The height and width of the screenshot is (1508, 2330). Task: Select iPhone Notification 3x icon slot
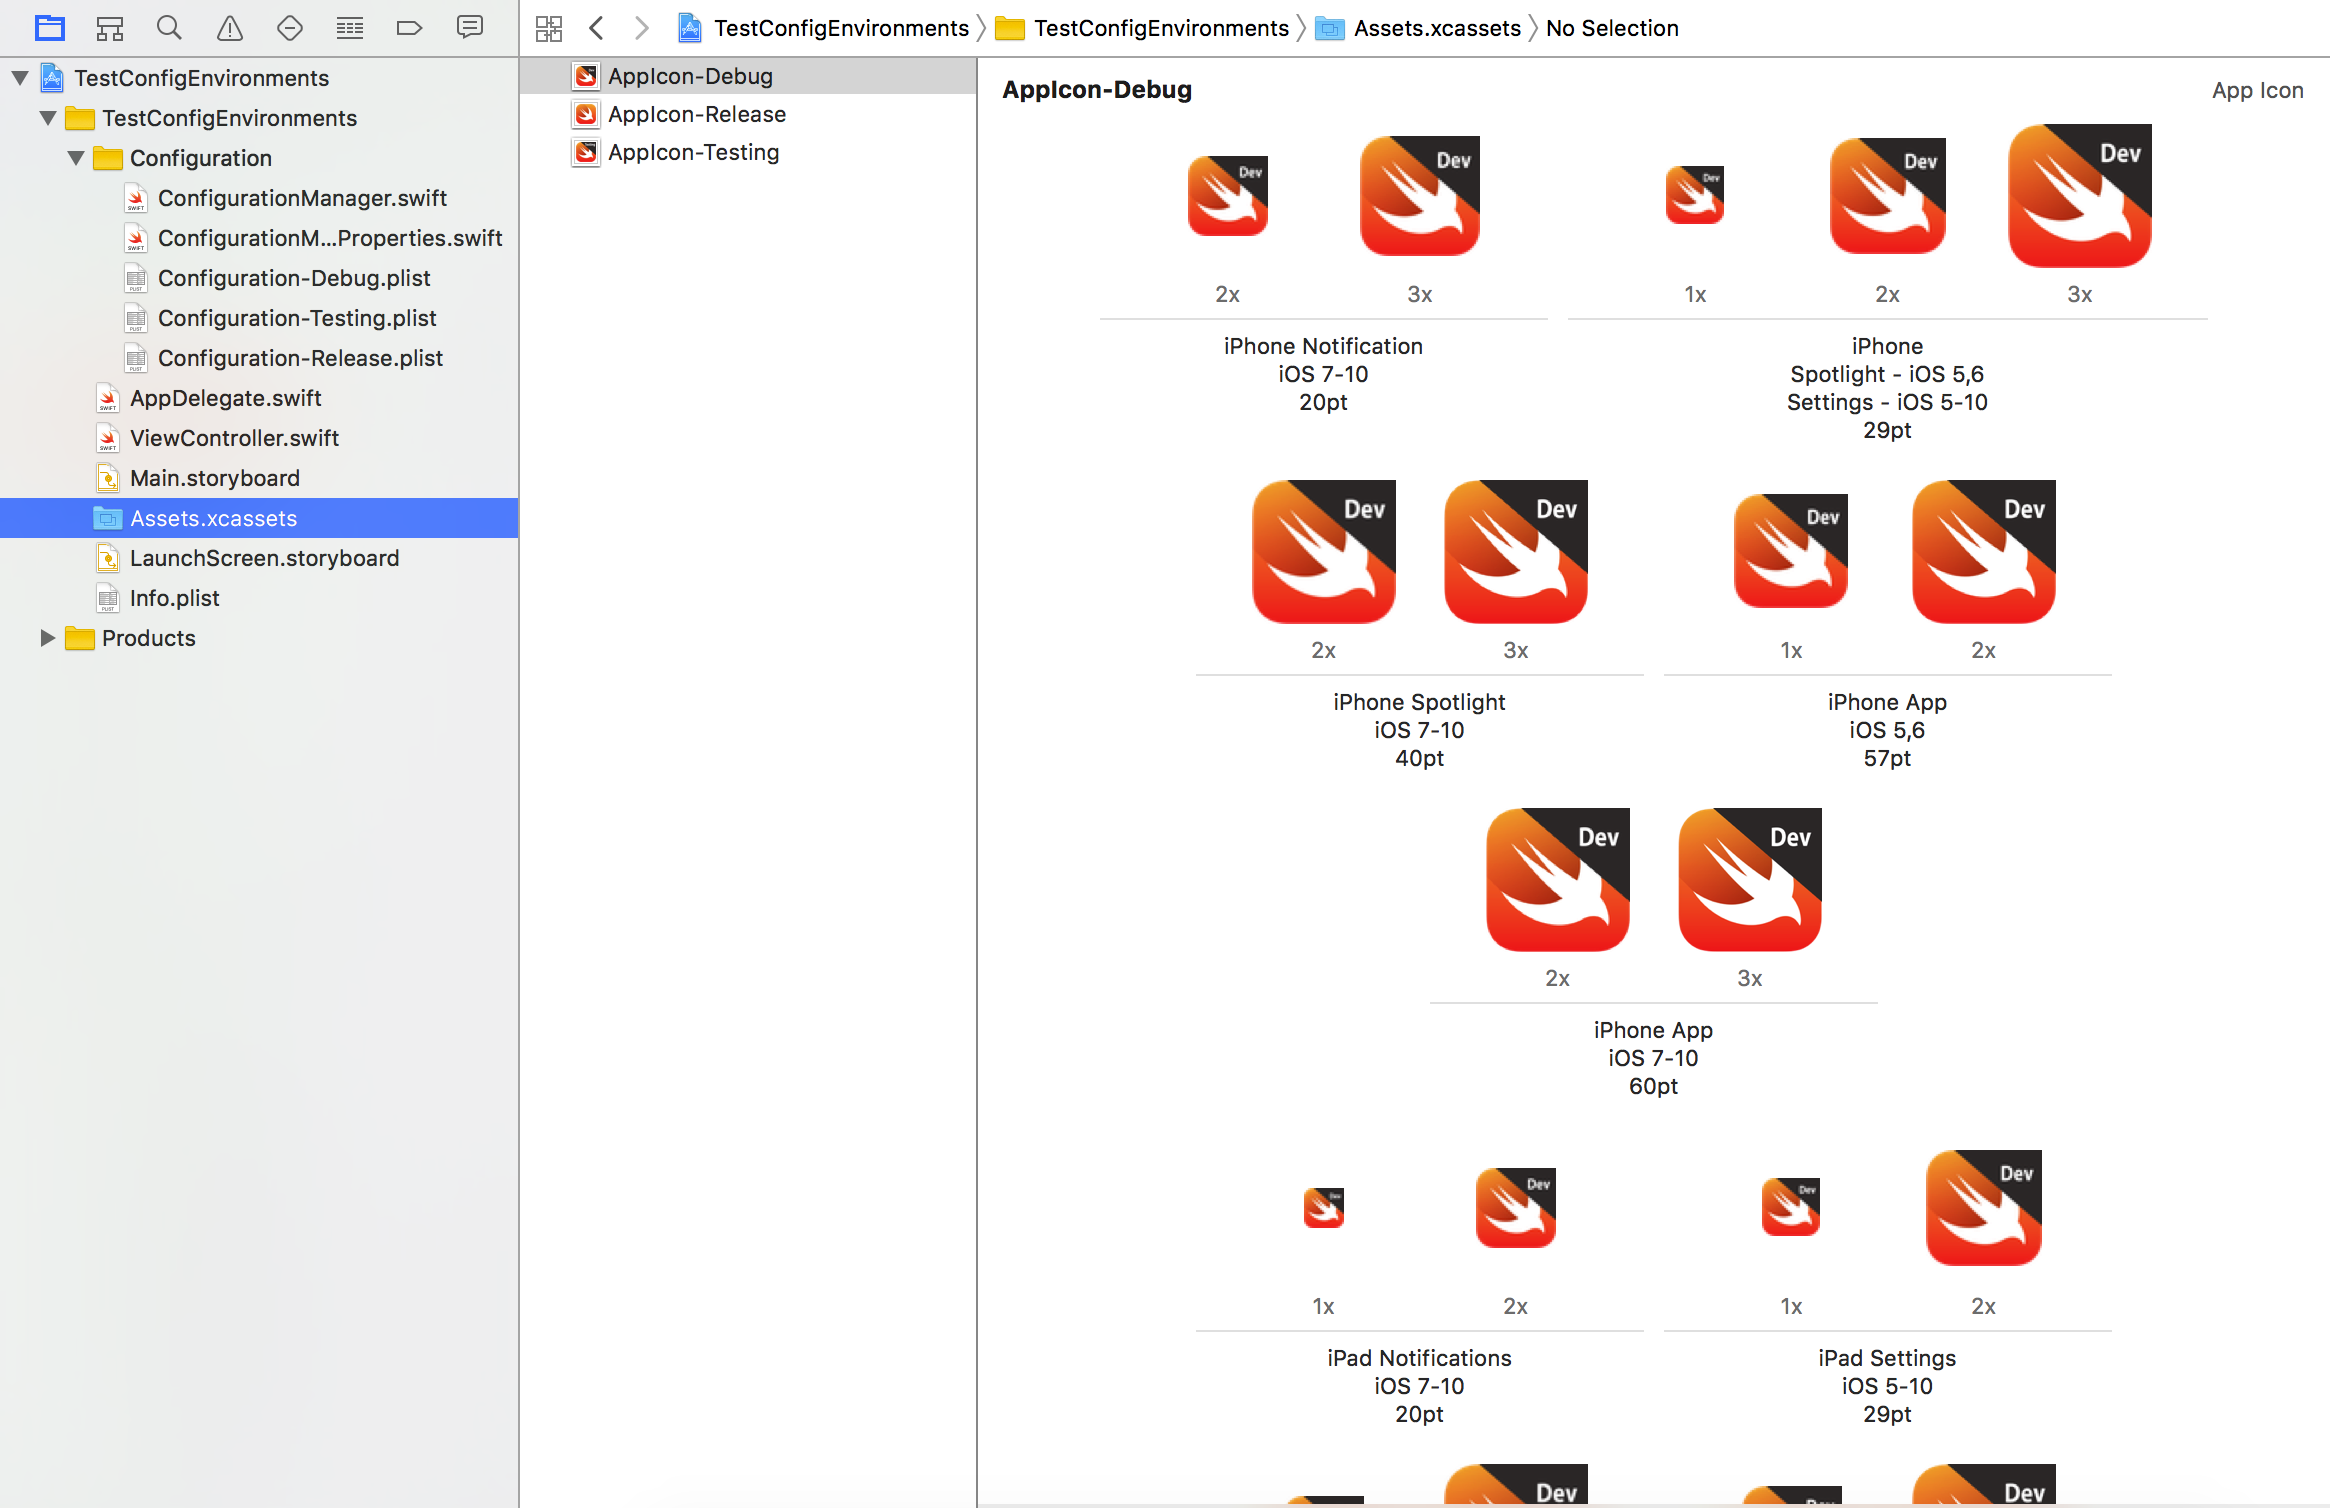(1420, 196)
